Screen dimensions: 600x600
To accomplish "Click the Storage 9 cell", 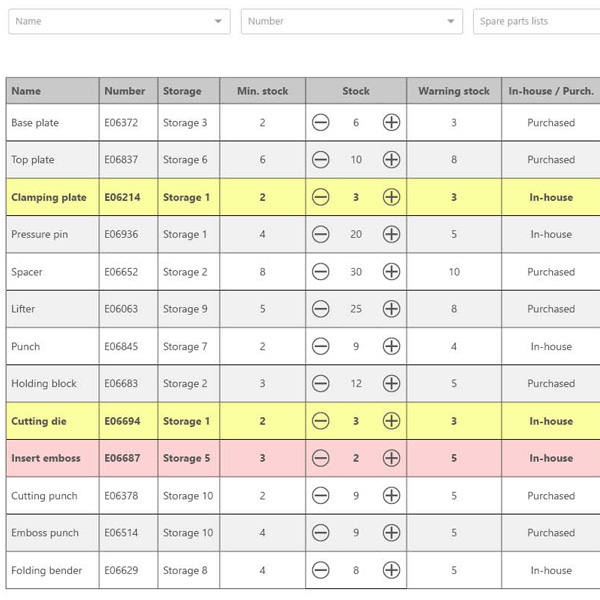I will (189, 309).
